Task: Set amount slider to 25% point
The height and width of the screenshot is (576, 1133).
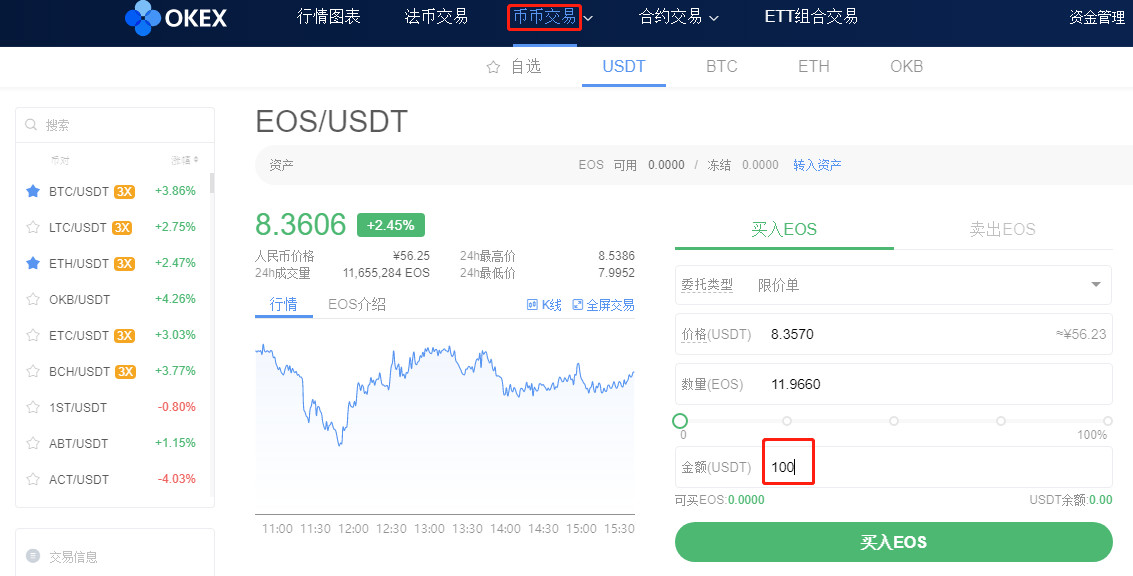Action: (787, 421)
